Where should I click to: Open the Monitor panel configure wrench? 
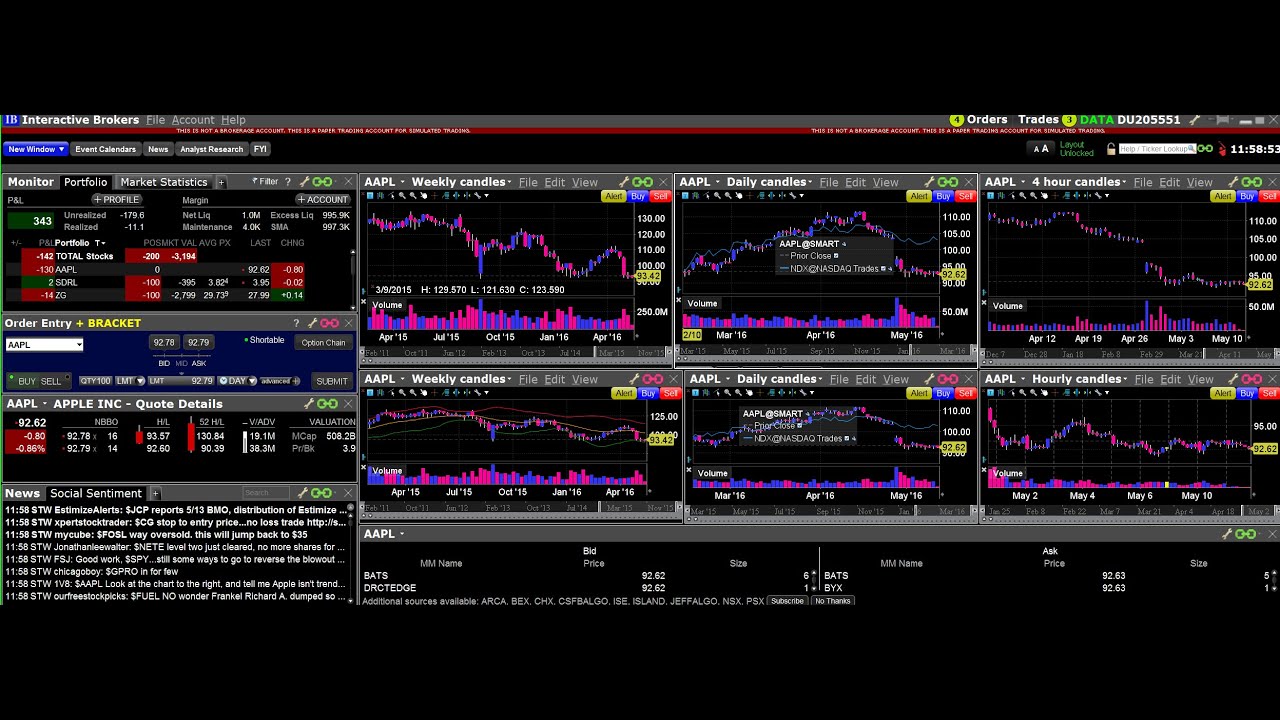(303, 182)
